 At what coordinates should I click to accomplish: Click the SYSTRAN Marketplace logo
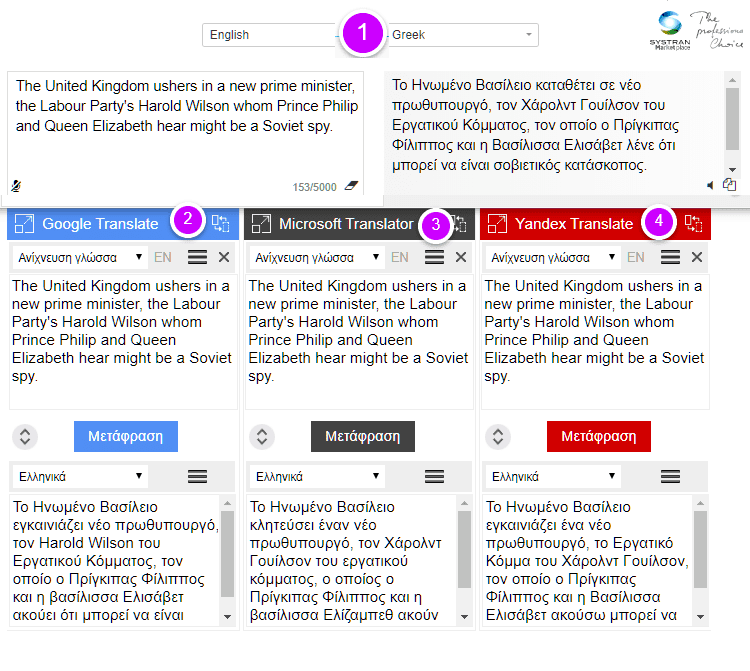(670, 30)
